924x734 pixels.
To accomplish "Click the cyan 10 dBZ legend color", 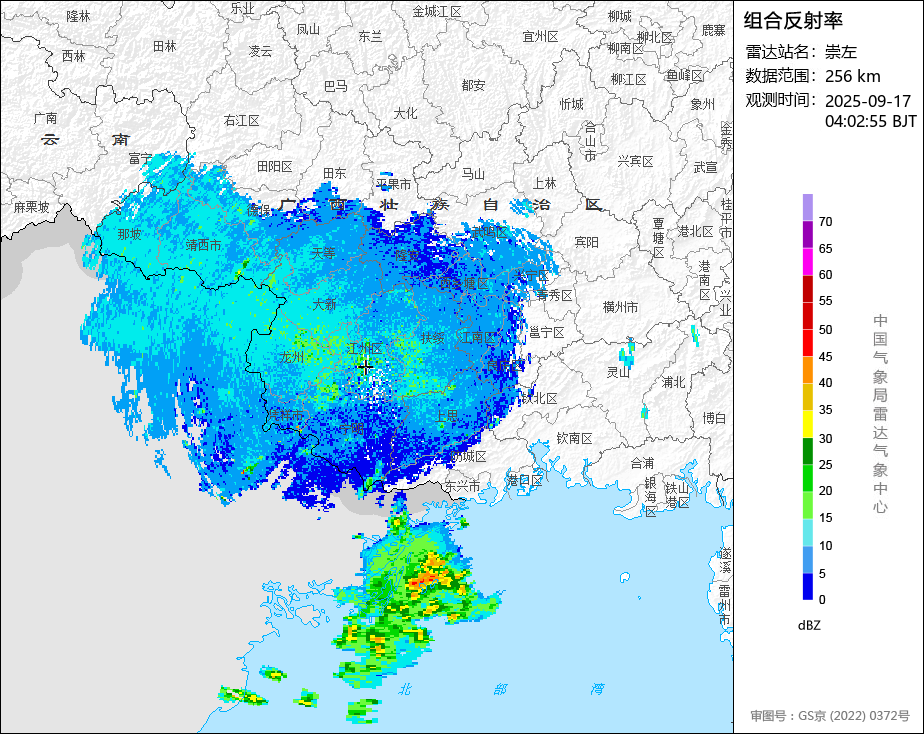I will click(807, 533).
